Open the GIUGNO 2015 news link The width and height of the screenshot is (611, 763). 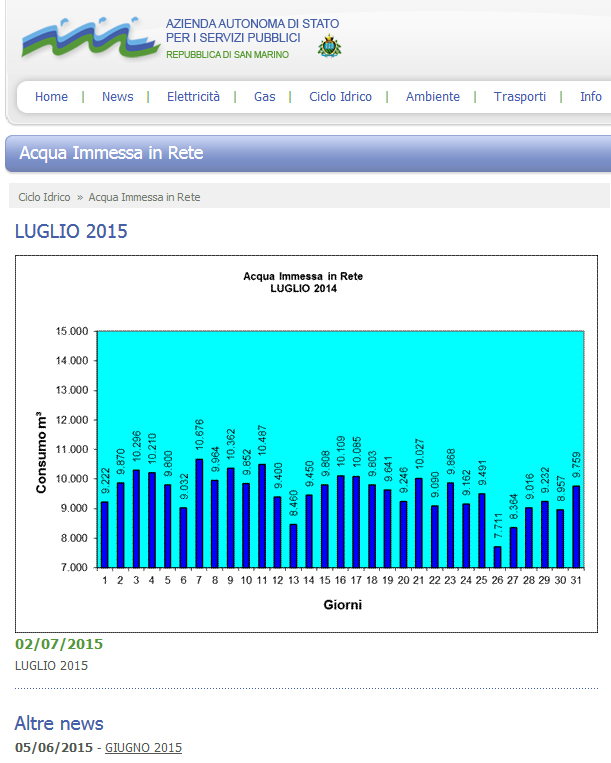pos(143,747)
